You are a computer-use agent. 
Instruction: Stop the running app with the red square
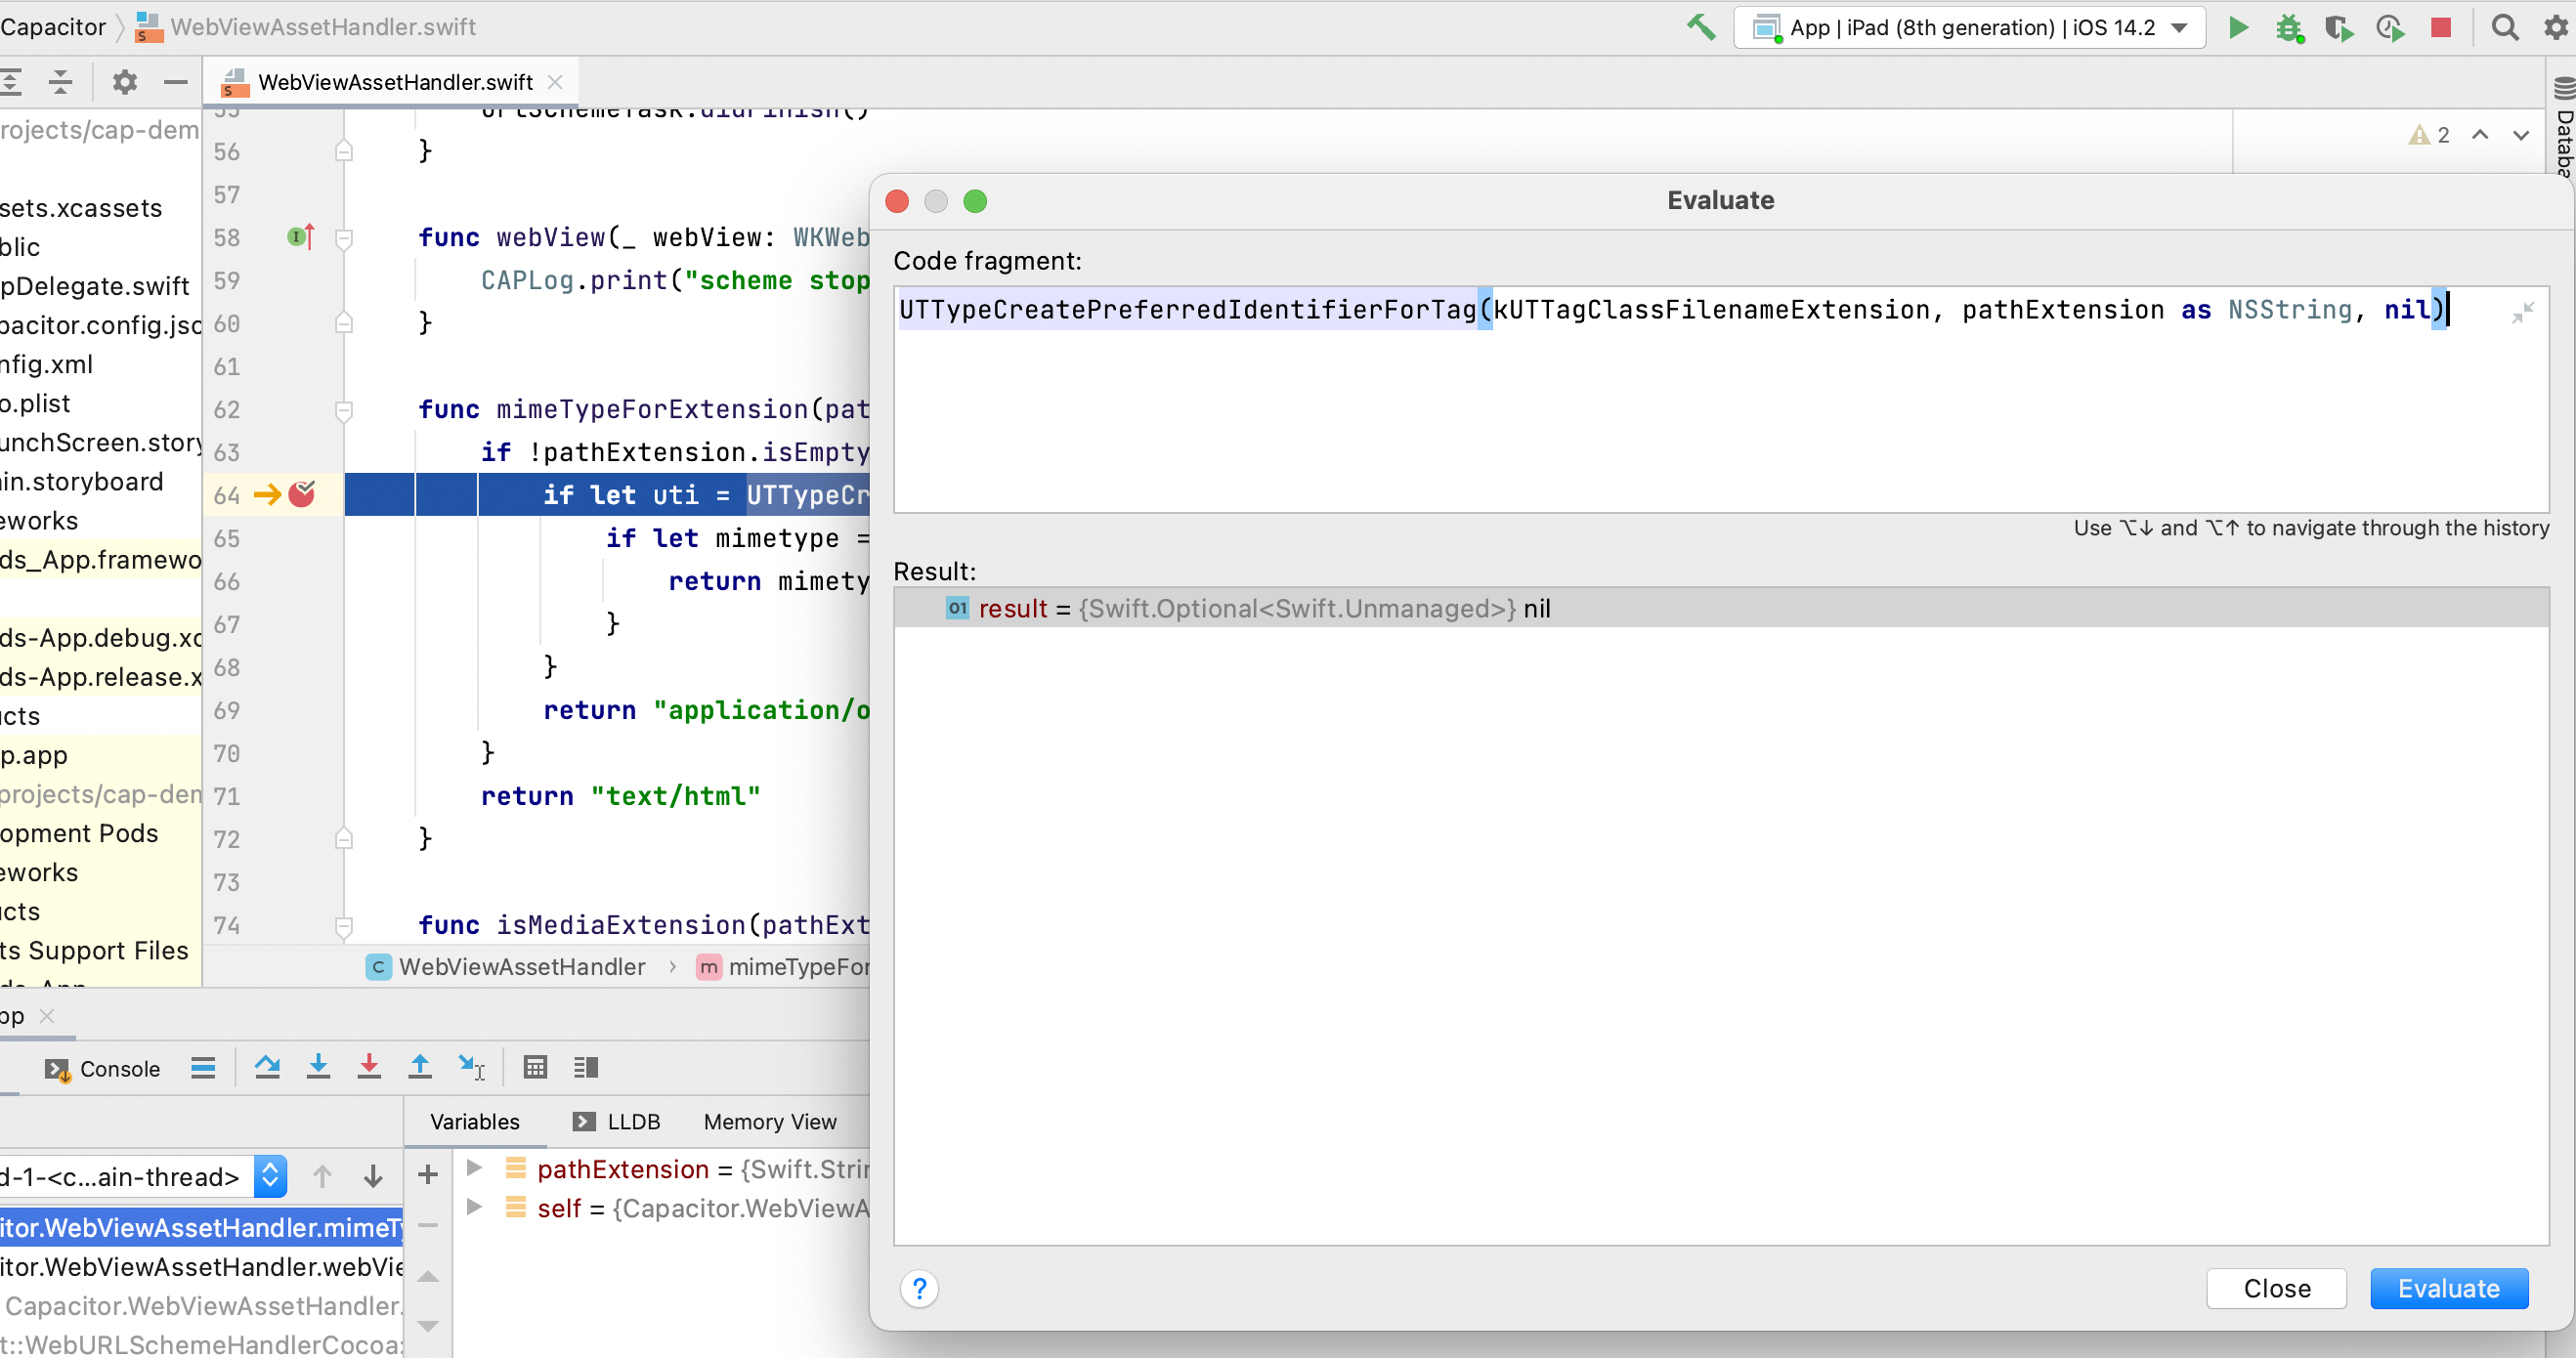(2441, 27)
